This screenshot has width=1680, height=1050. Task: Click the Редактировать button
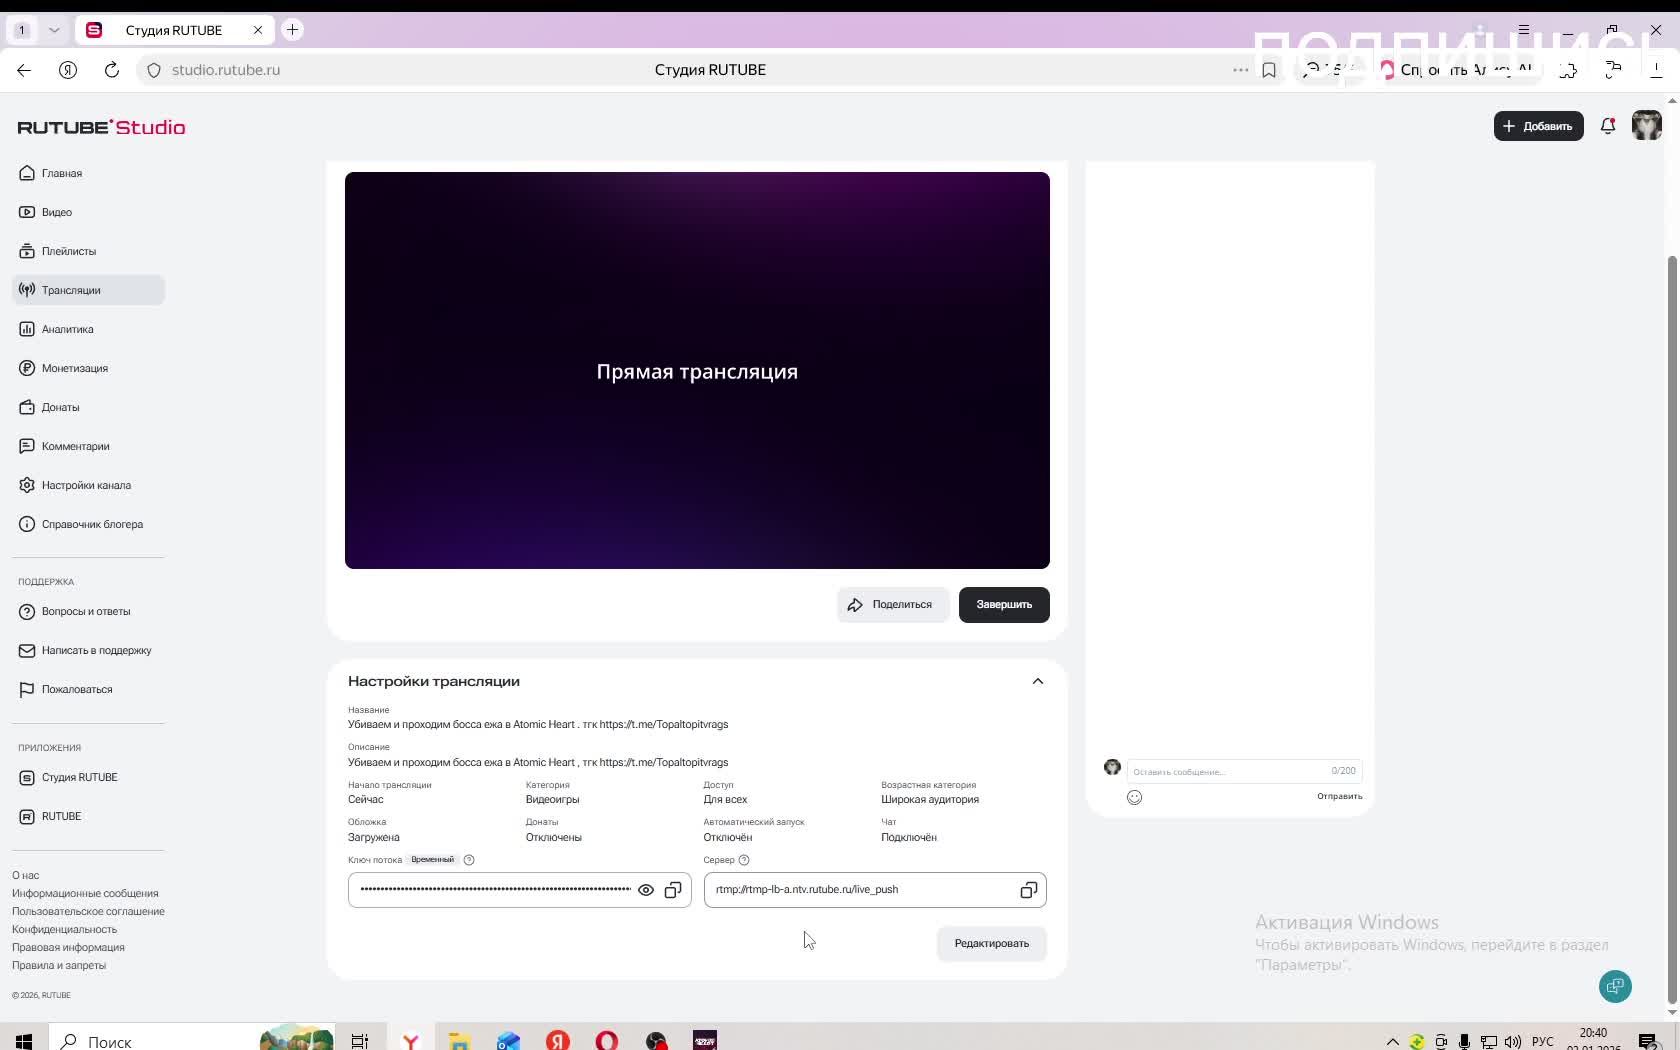(x=991, y=943)
